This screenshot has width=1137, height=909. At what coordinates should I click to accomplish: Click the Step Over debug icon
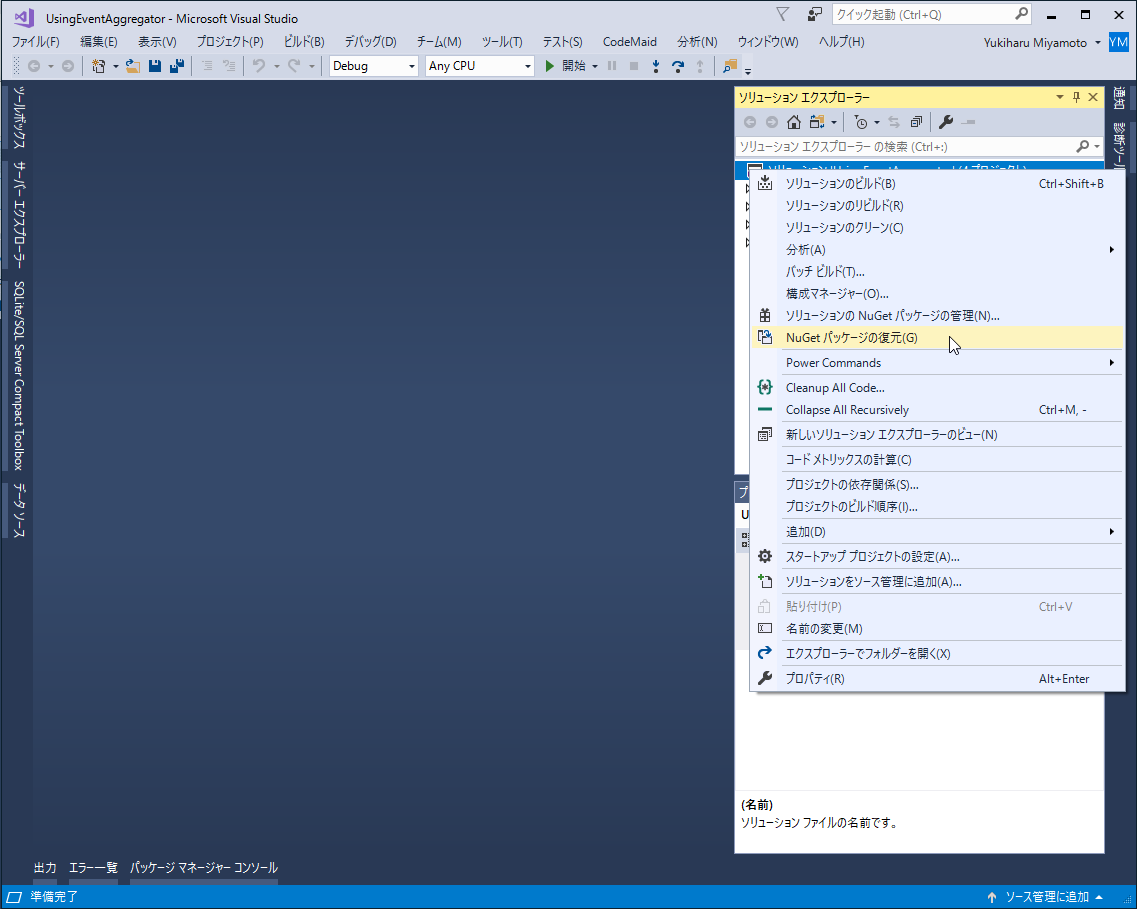(x=678, y=66)
